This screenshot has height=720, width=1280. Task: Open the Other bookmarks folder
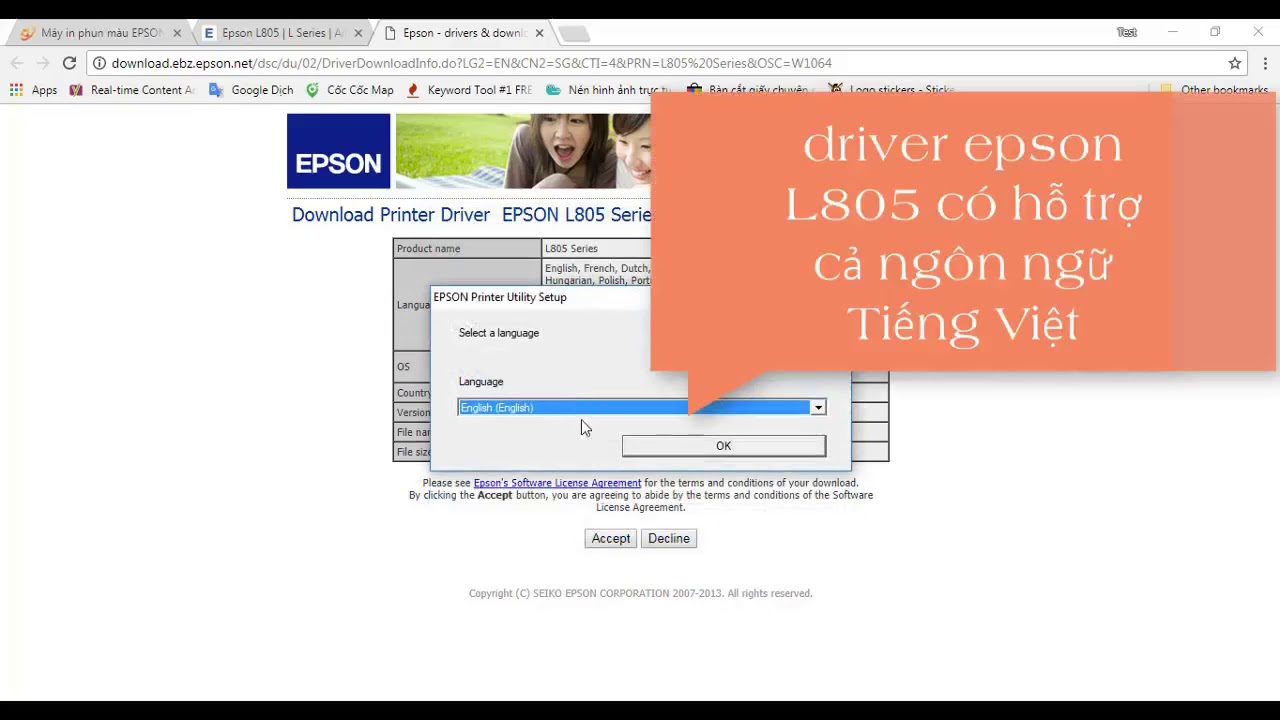click(x=1214, y=90)
